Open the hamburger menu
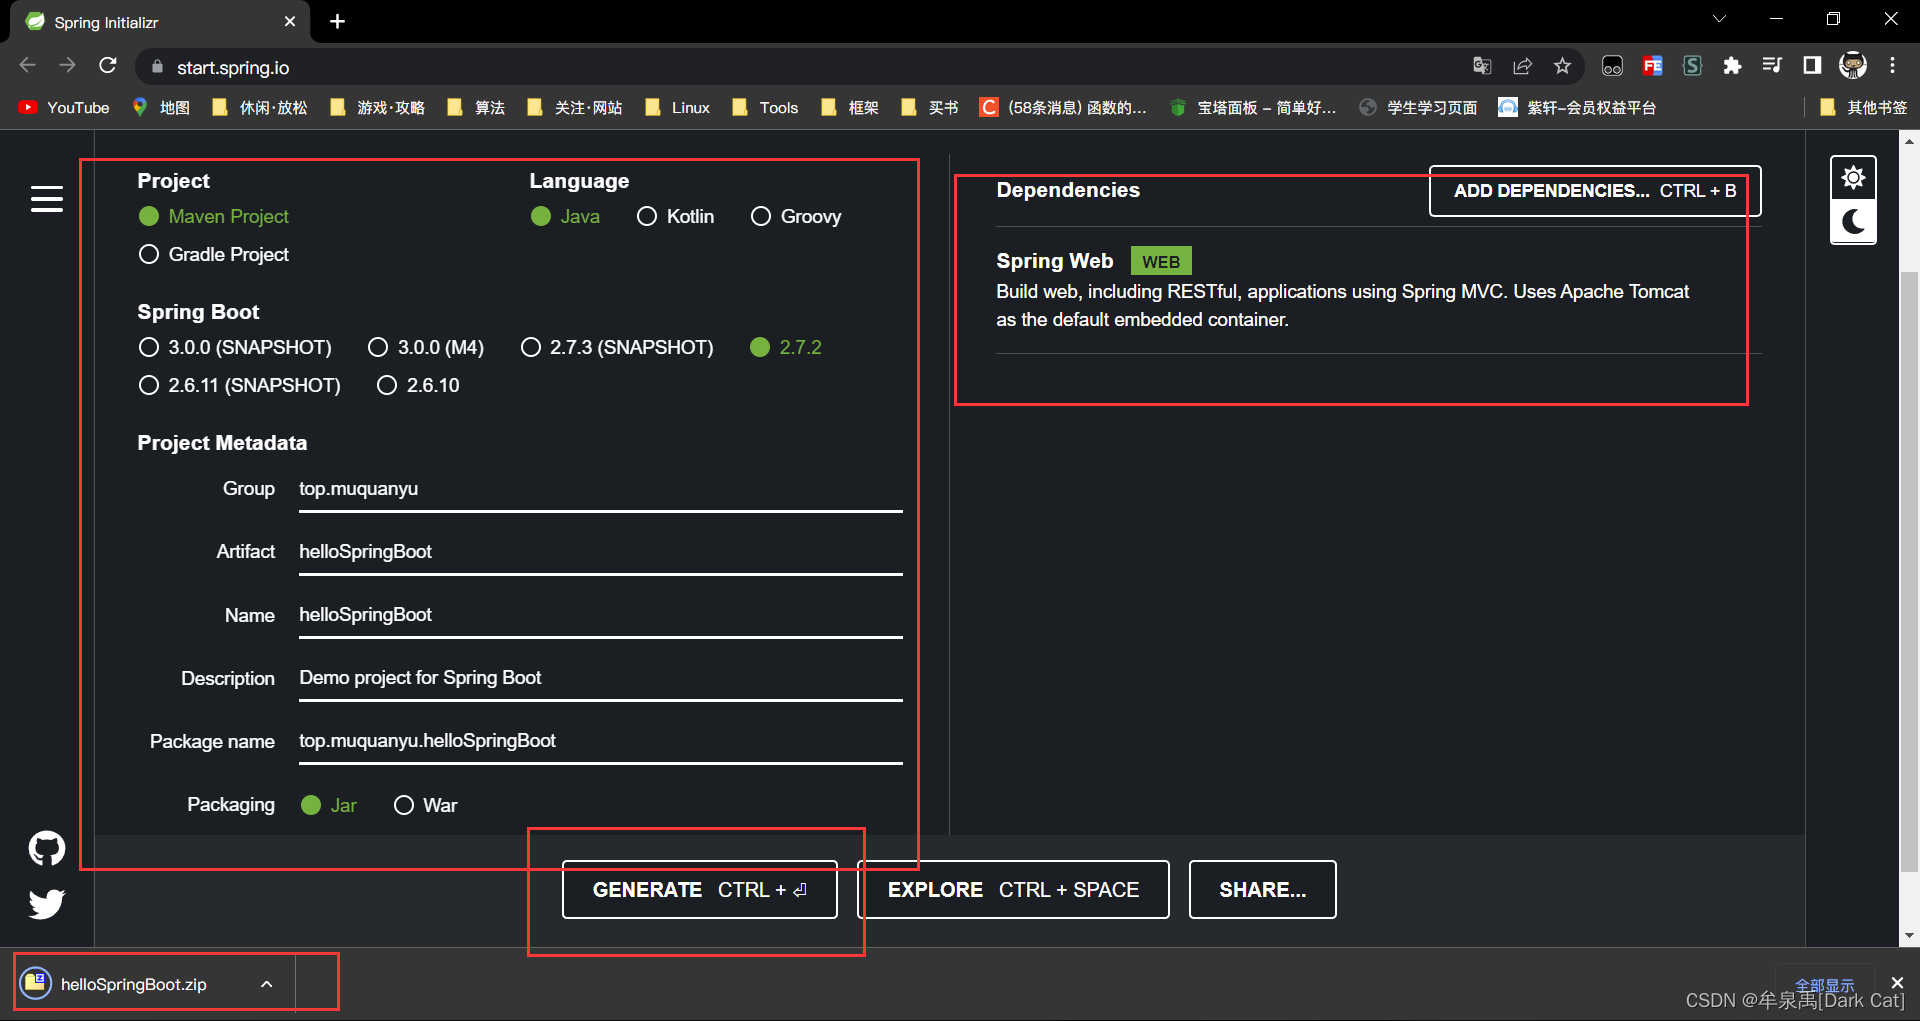Image resolution: width=1920 pixels, height=1021 pixels. pos(46,199)
